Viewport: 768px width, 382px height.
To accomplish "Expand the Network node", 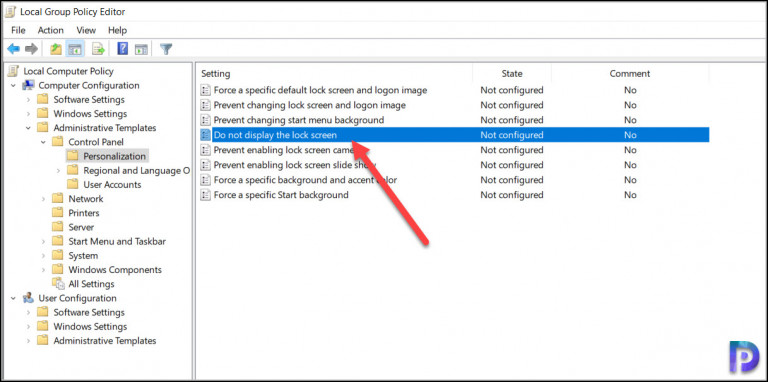I will coord(44,199).
